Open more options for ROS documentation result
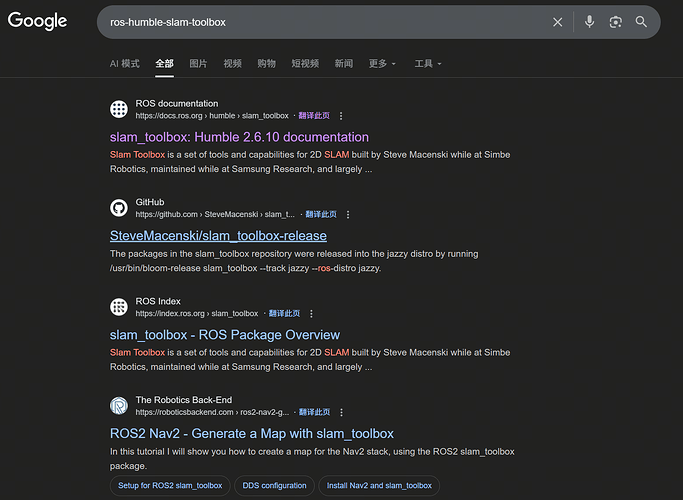Image resolution: width=683 pixels, height=500 pixels. click(x=341, y=116)
